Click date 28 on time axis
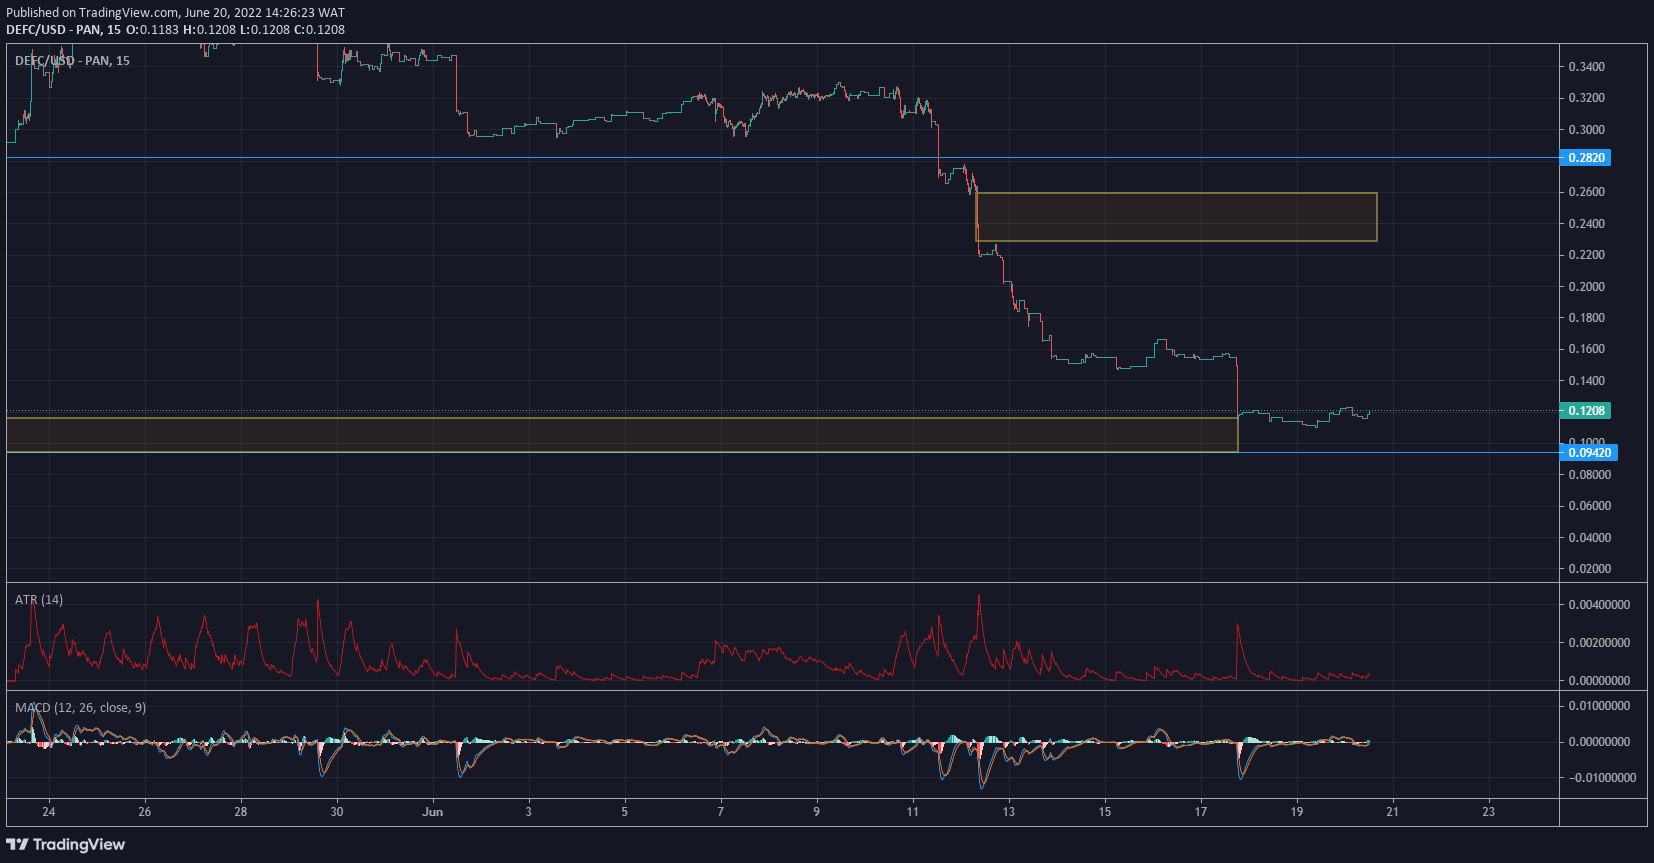The image size is (1654, 863). (241, 812)
